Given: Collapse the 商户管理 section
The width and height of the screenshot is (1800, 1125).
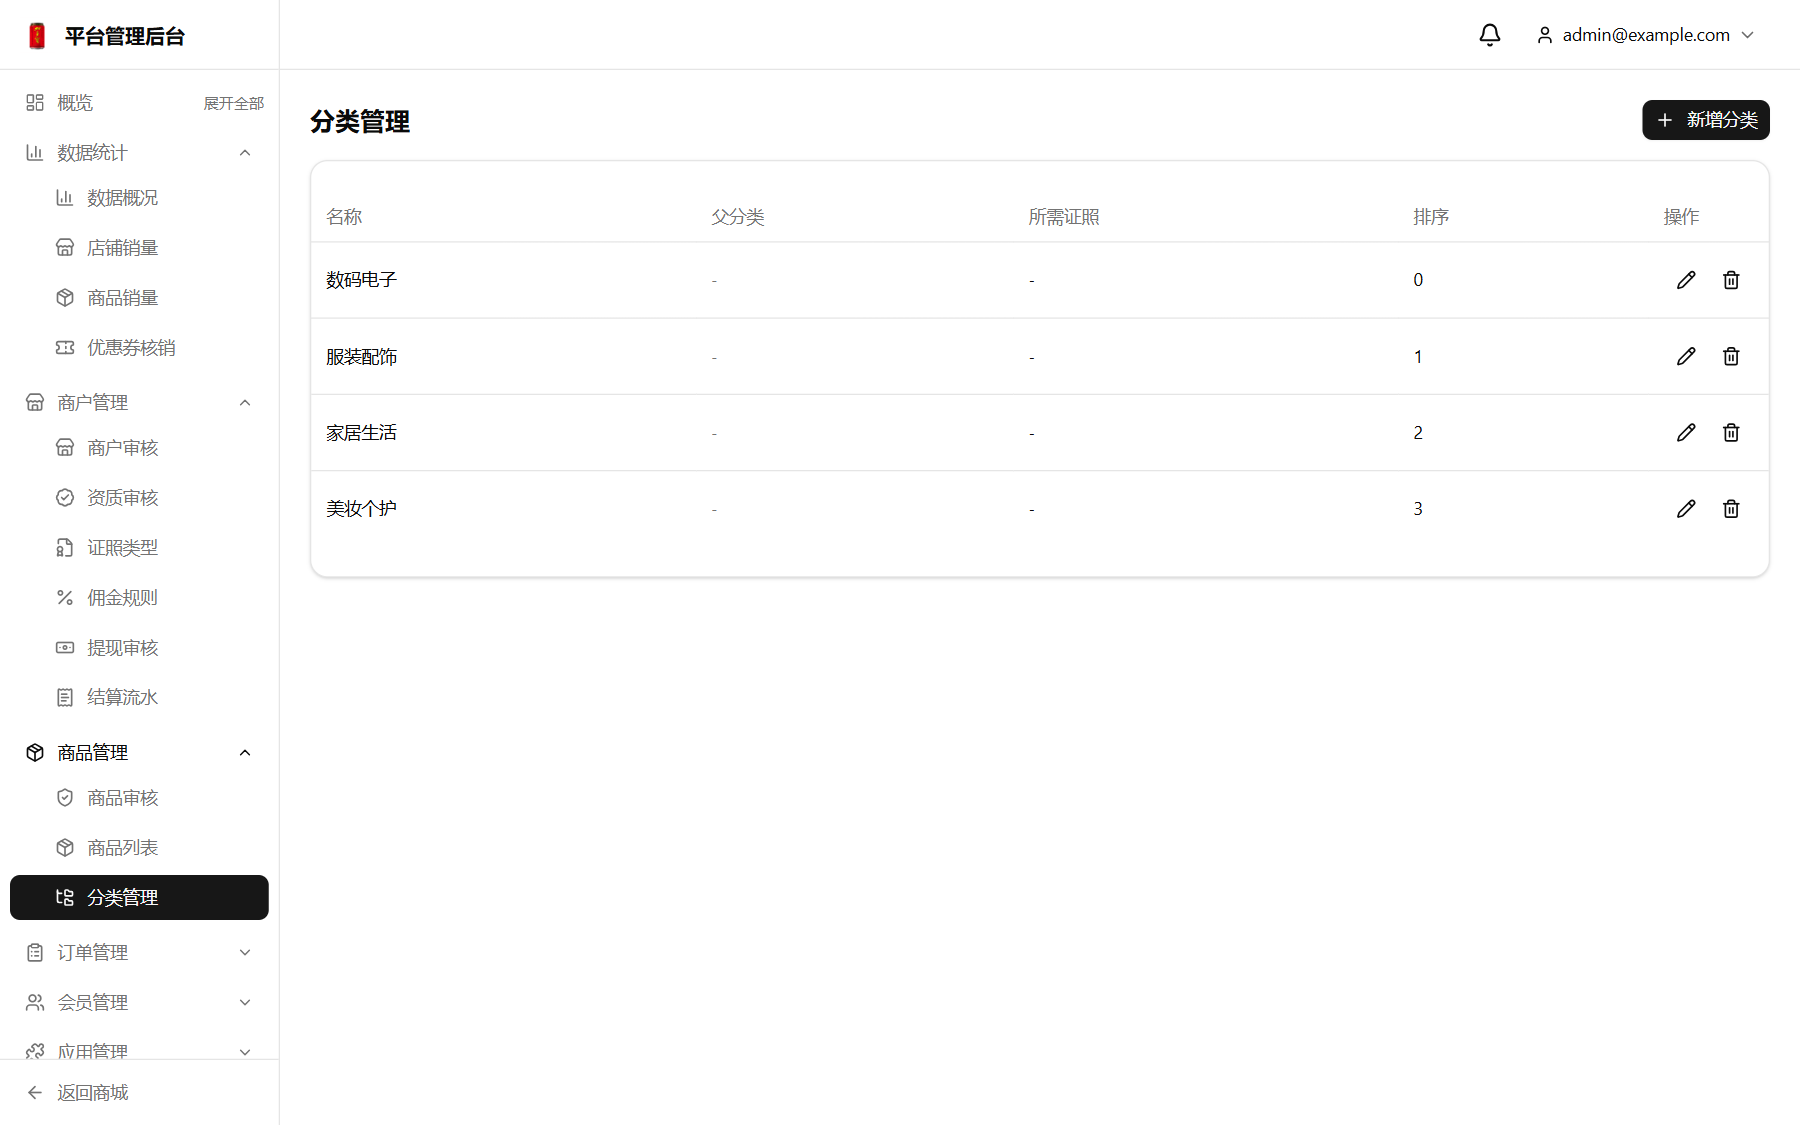Looking at the screenshot, I should tap(139, 403).
